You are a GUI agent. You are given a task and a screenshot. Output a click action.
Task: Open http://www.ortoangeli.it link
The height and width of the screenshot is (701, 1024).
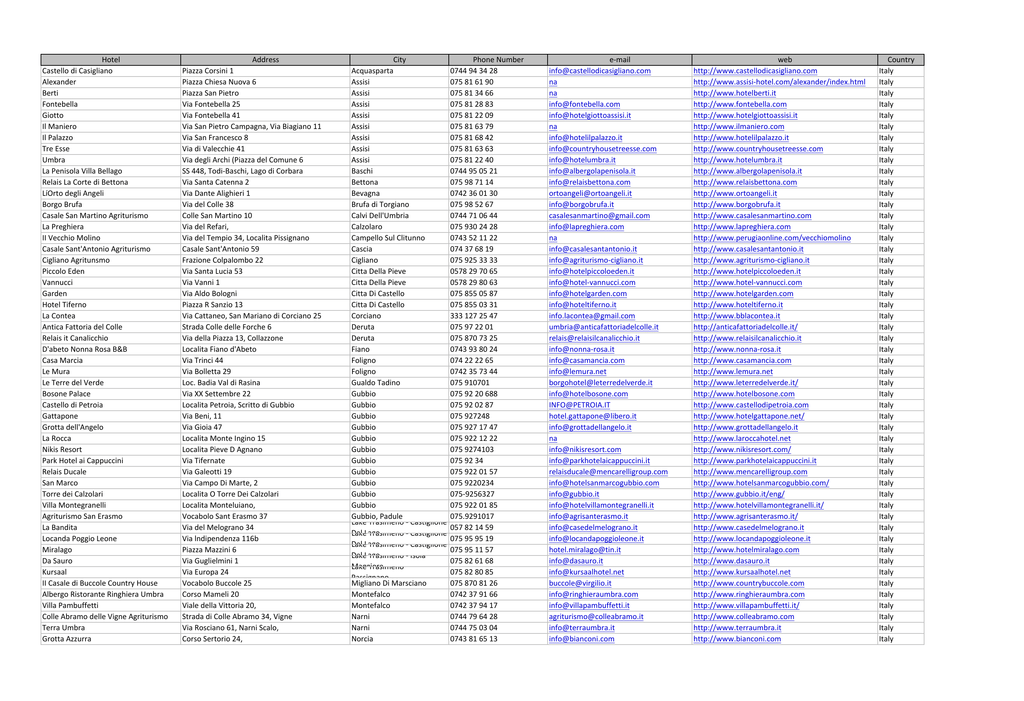tap(735, 193)
